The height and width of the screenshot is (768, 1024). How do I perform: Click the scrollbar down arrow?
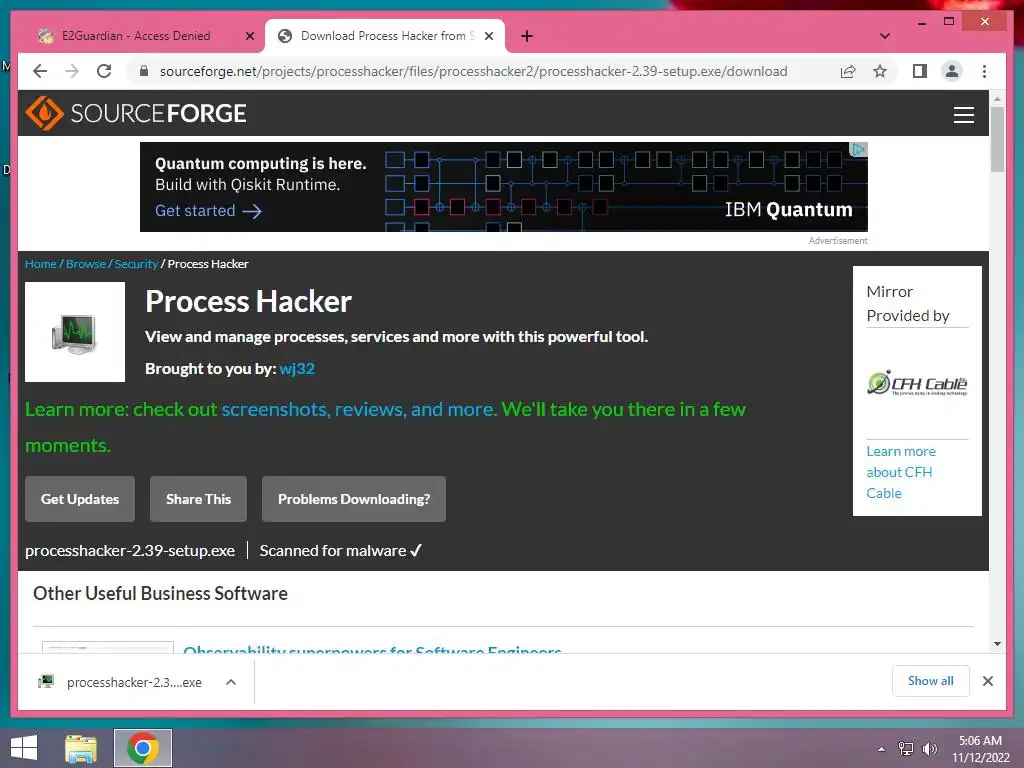[997, 644]
